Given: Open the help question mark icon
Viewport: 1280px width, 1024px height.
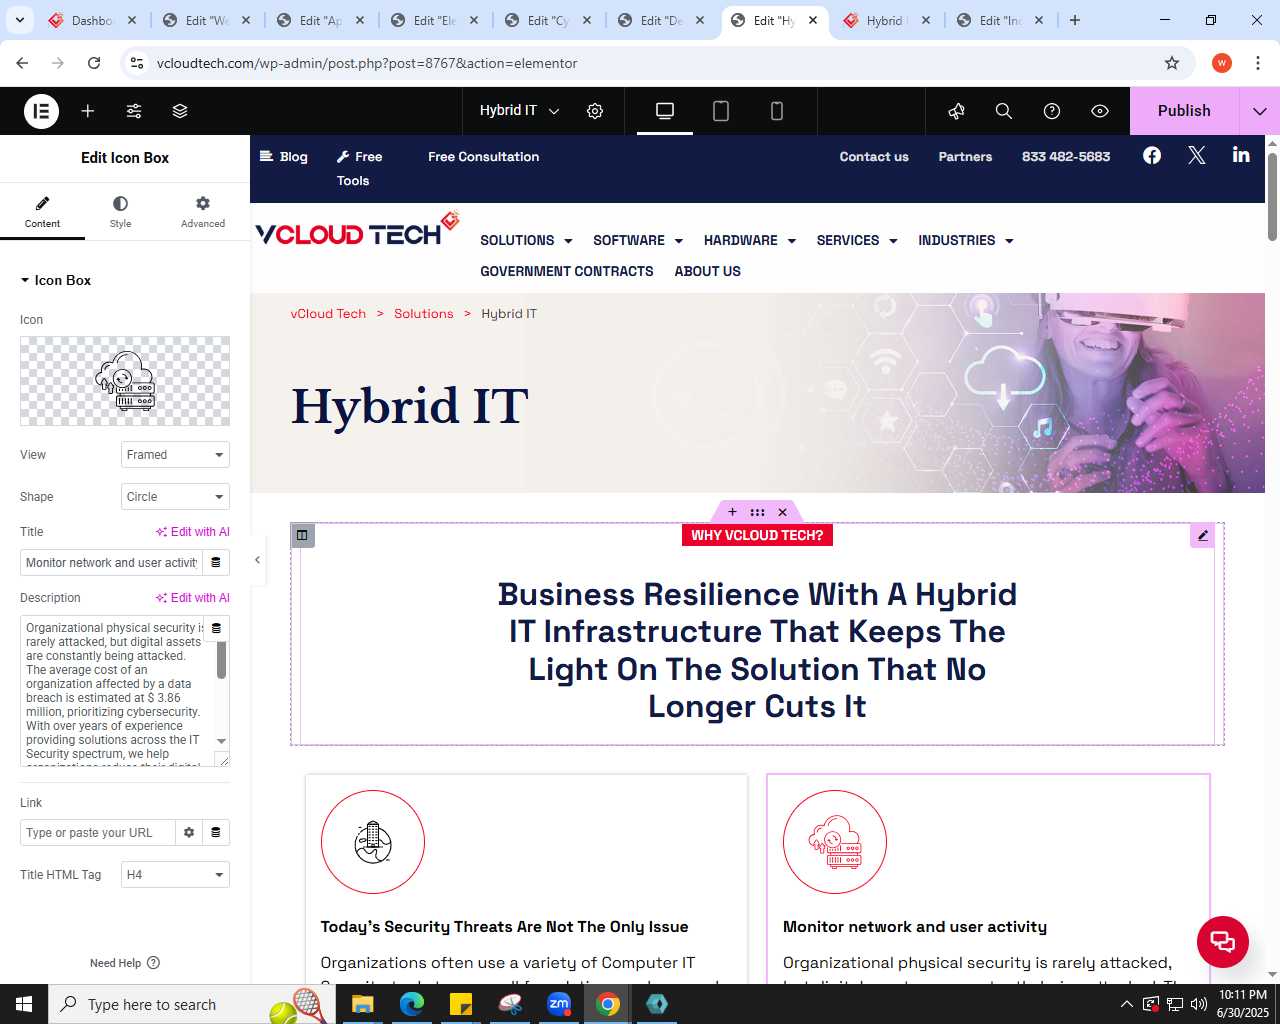Looking at the screenshot, I should (x=1052, y=111).
